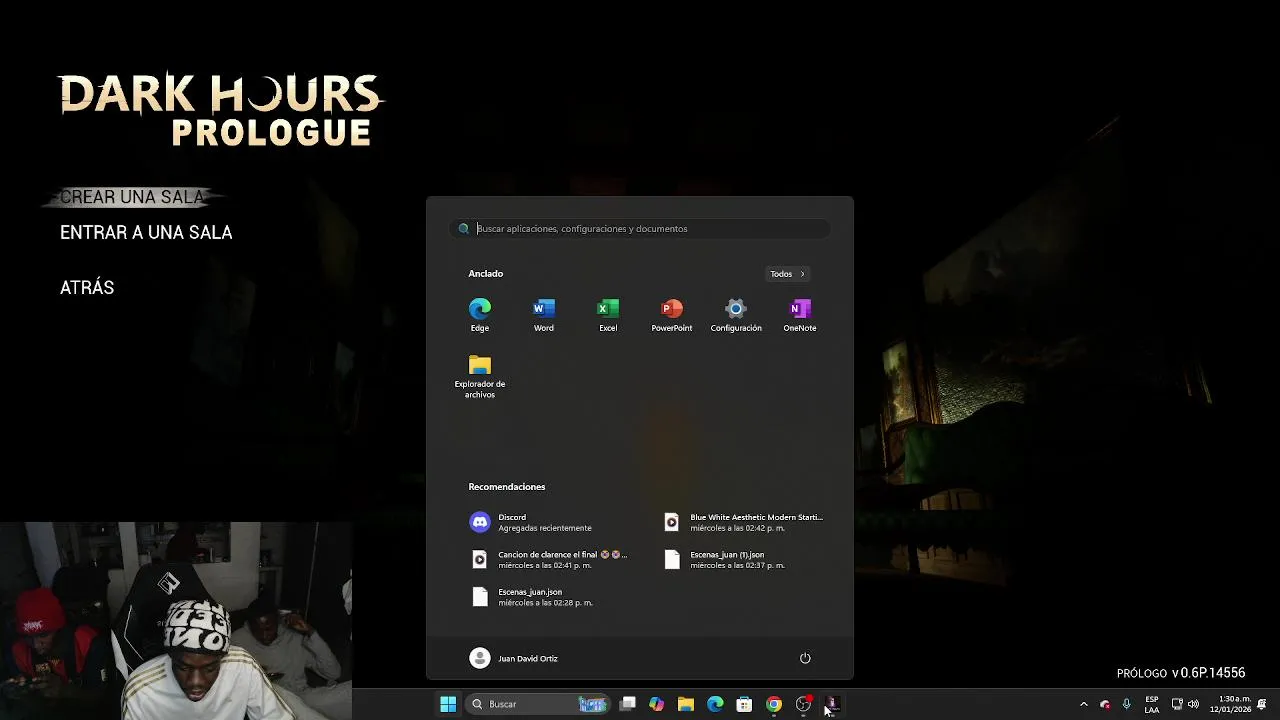The height and width of the screenshot is (720, 1280).
Task: Open Cancion de clarence el final file
Action: [548, 559]
